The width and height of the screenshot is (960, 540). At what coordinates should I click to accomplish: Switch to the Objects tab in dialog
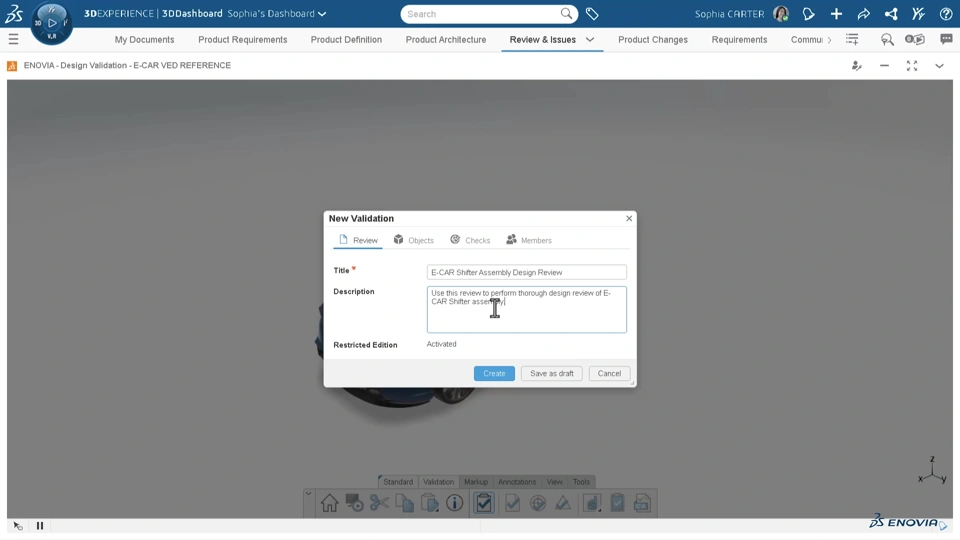pos(413,240)
